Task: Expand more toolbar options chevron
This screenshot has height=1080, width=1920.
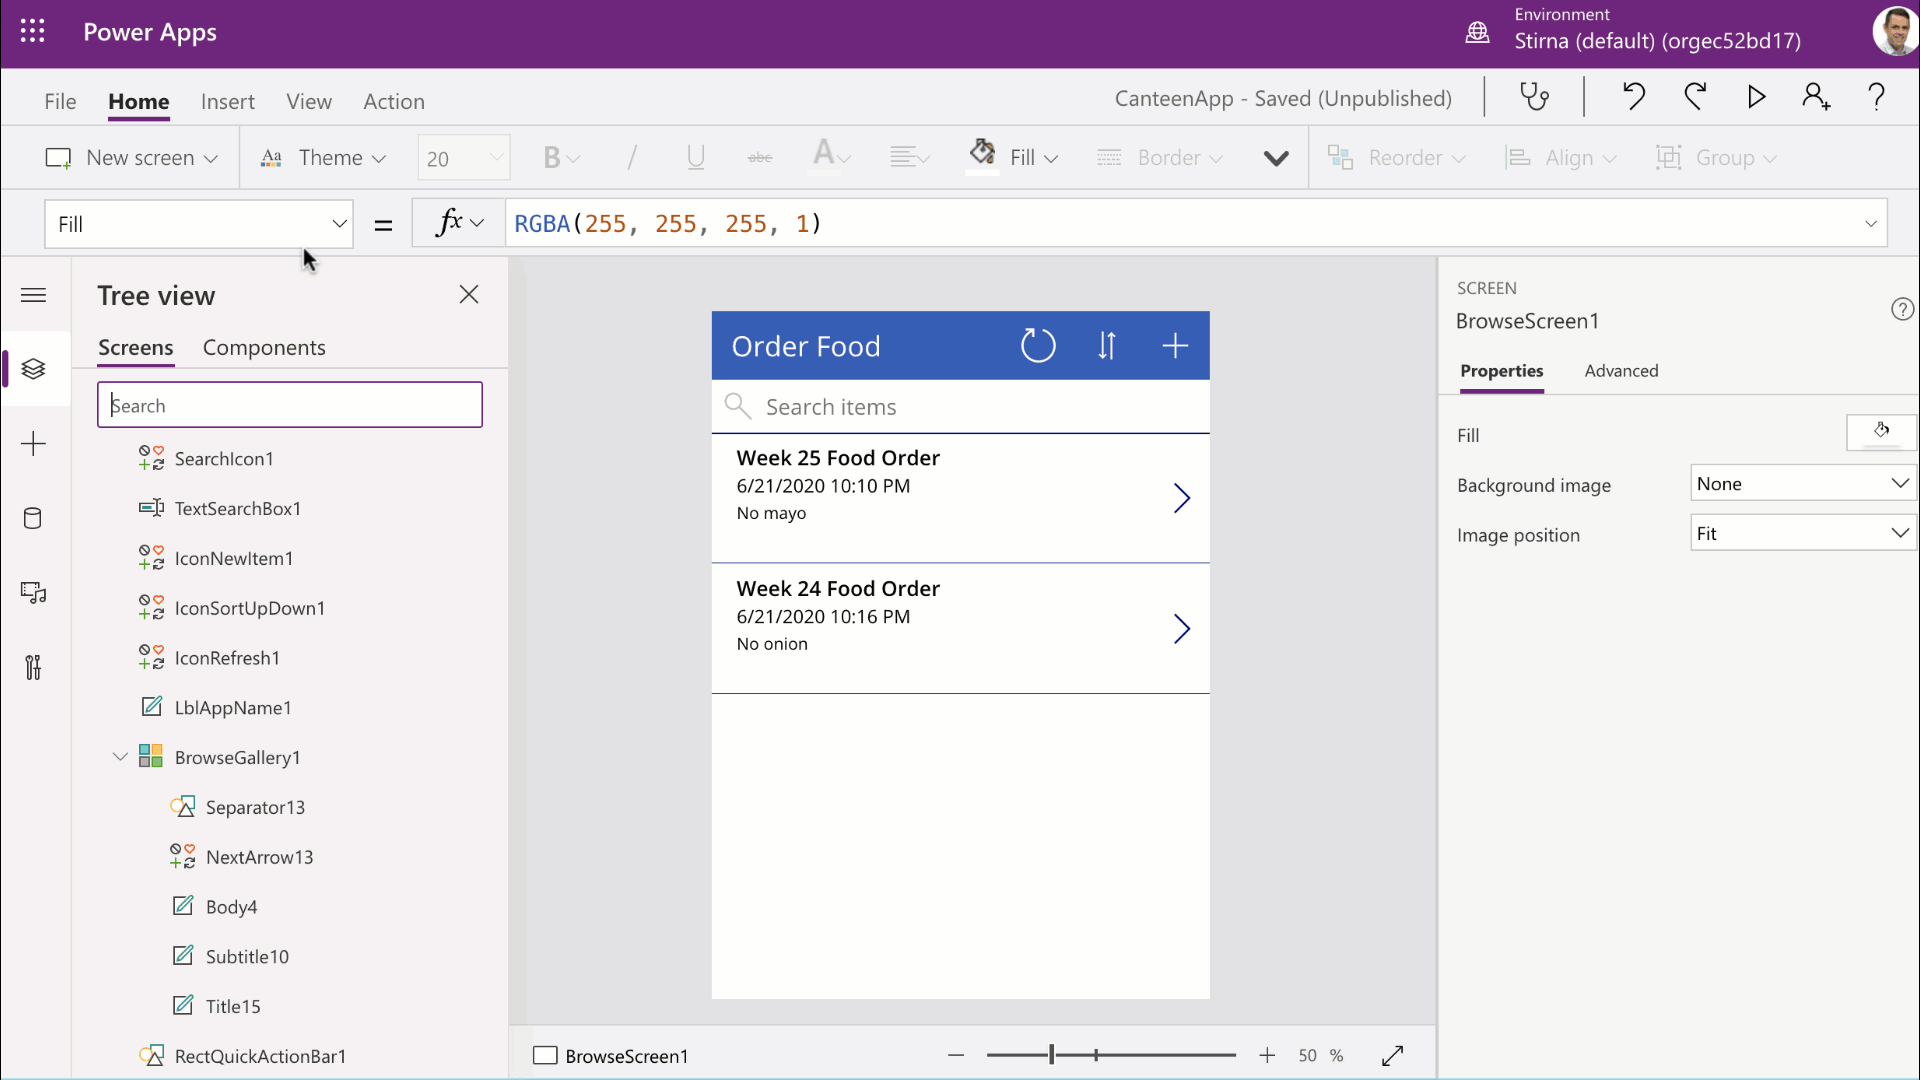Action: [x=1276, y=158]
